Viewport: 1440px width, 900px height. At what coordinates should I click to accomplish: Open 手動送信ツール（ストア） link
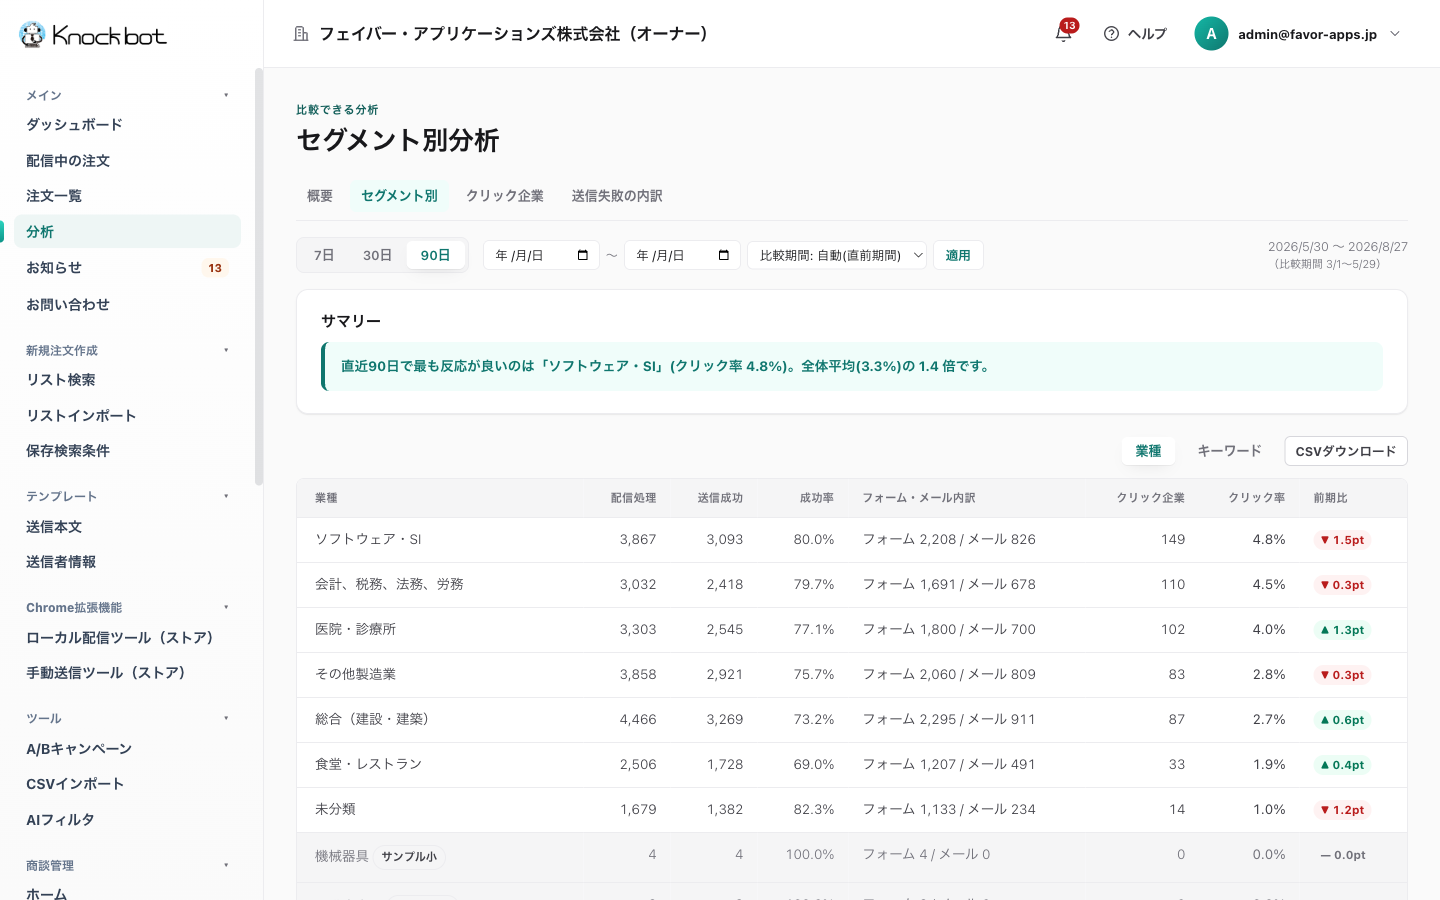pyautogui.click(x=127, y=672)
